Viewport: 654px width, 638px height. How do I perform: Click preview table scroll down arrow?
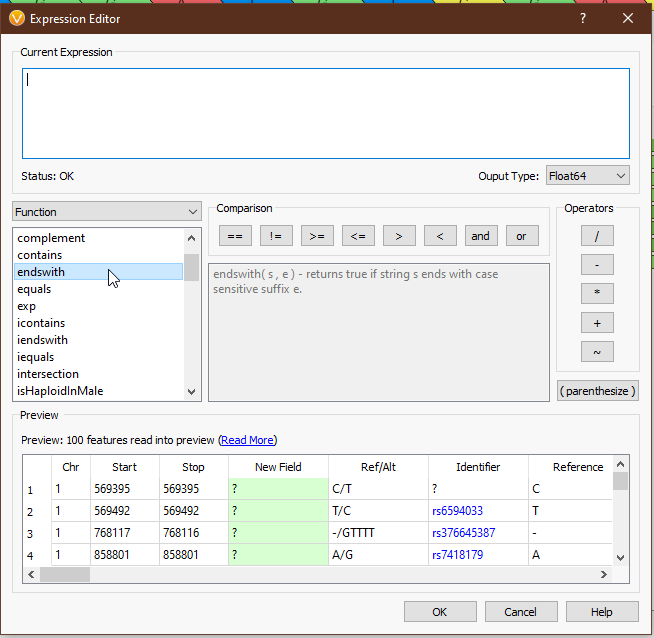(x=620, y=558)
